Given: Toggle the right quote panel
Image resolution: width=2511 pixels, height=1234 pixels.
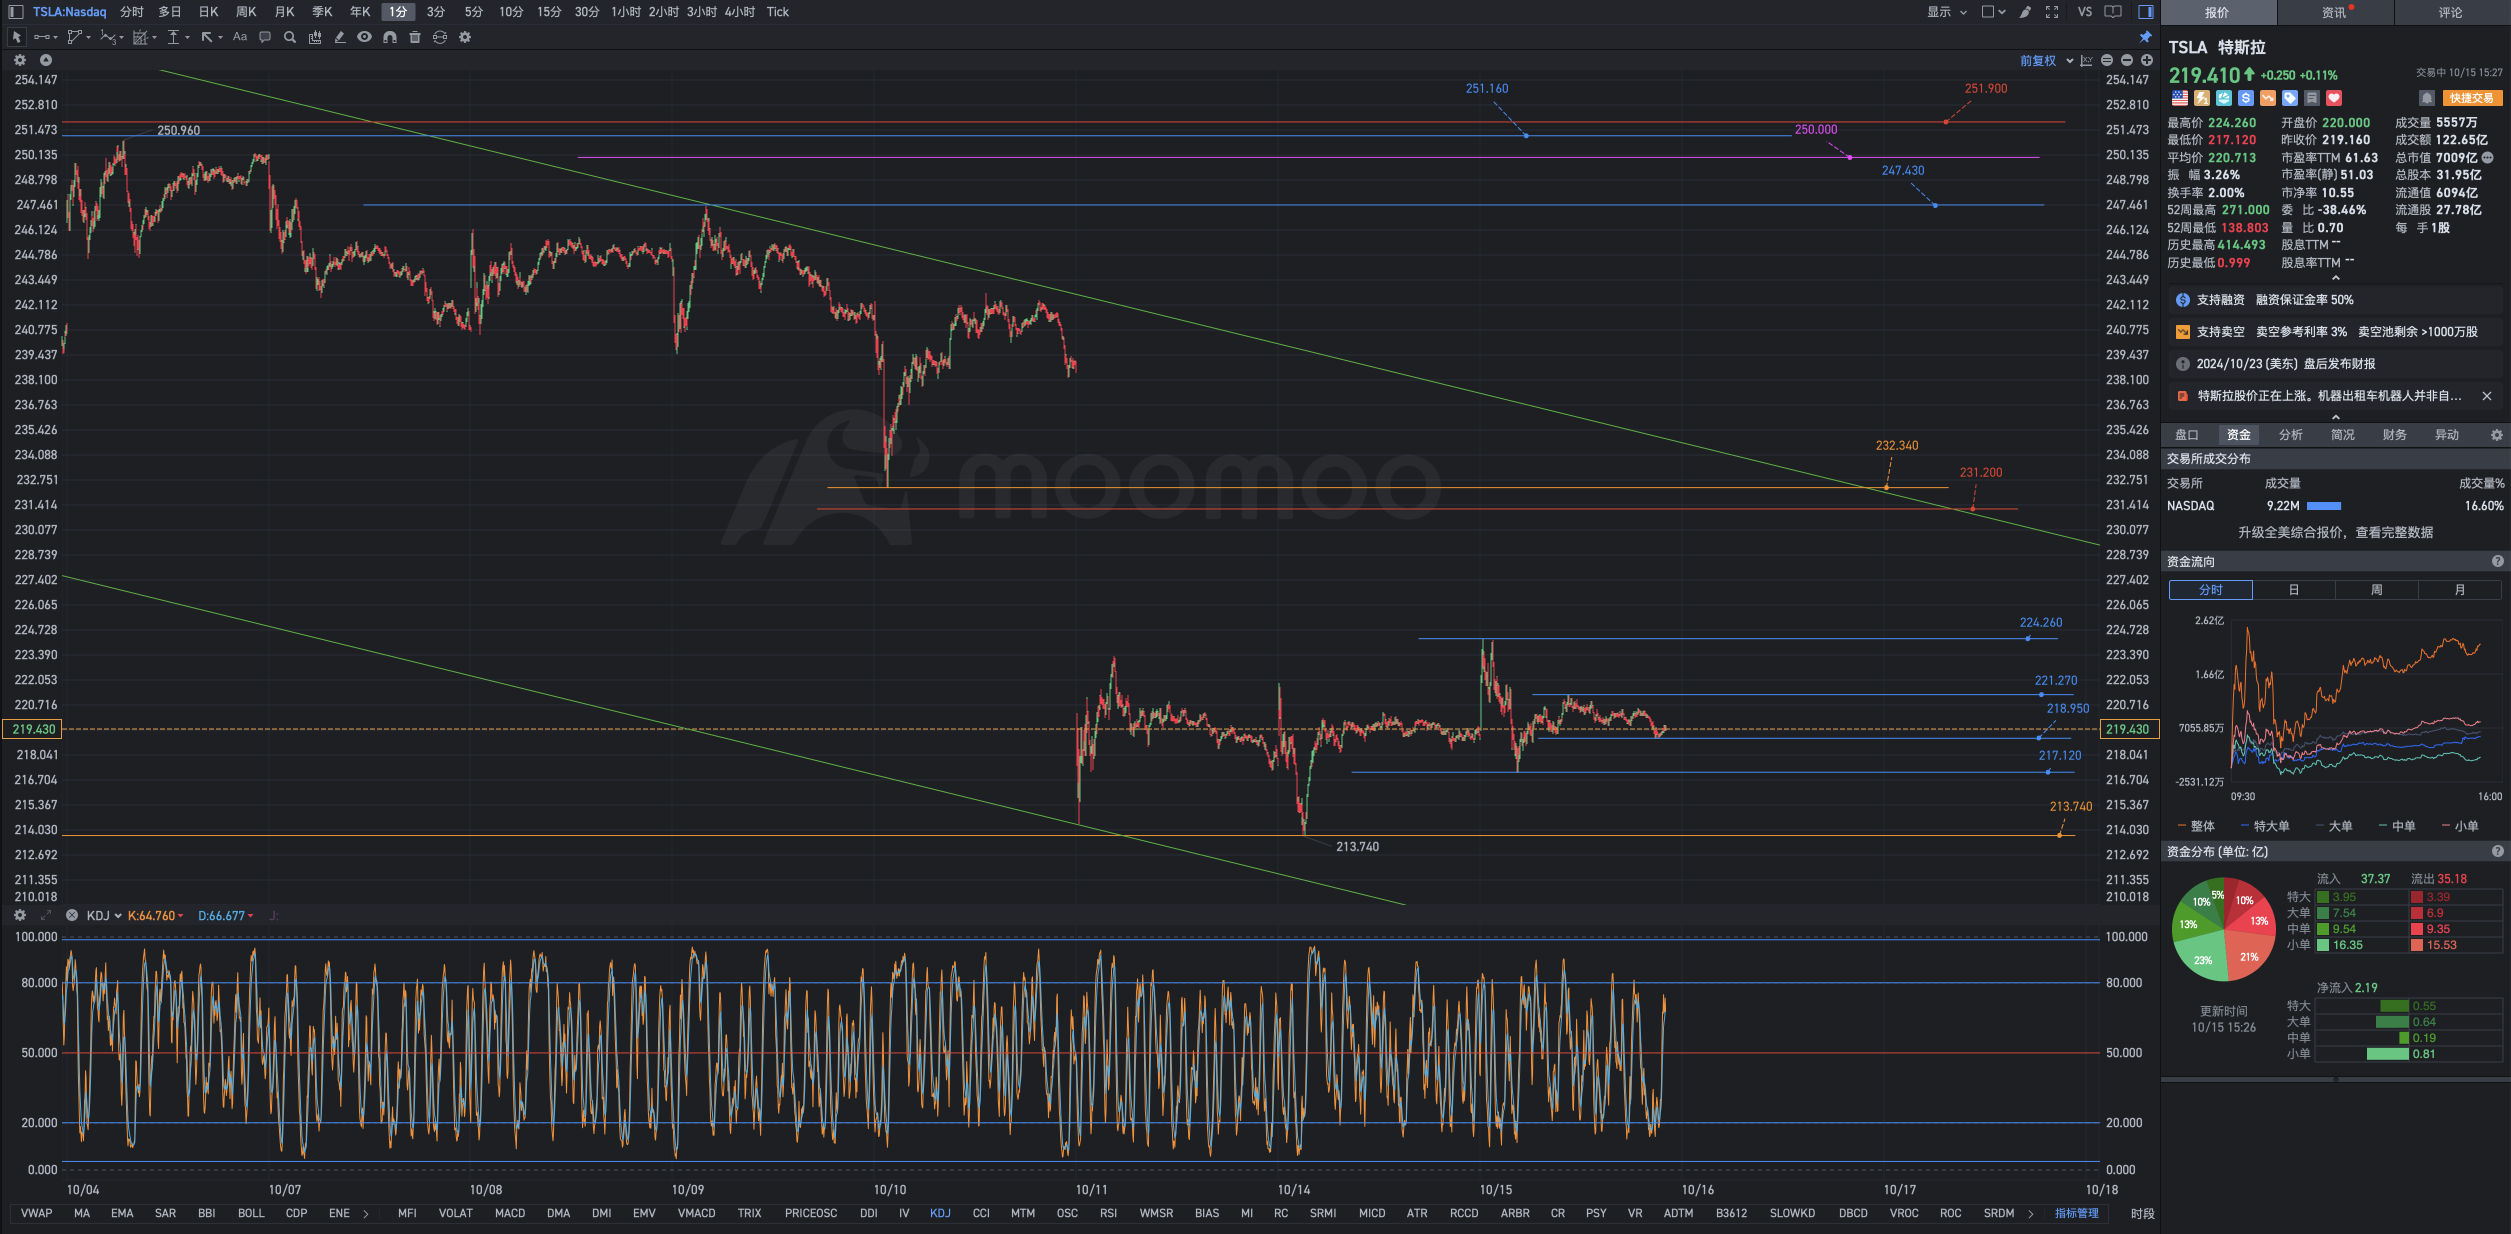Looking at the screenshot, I should tap(2146, 12).
